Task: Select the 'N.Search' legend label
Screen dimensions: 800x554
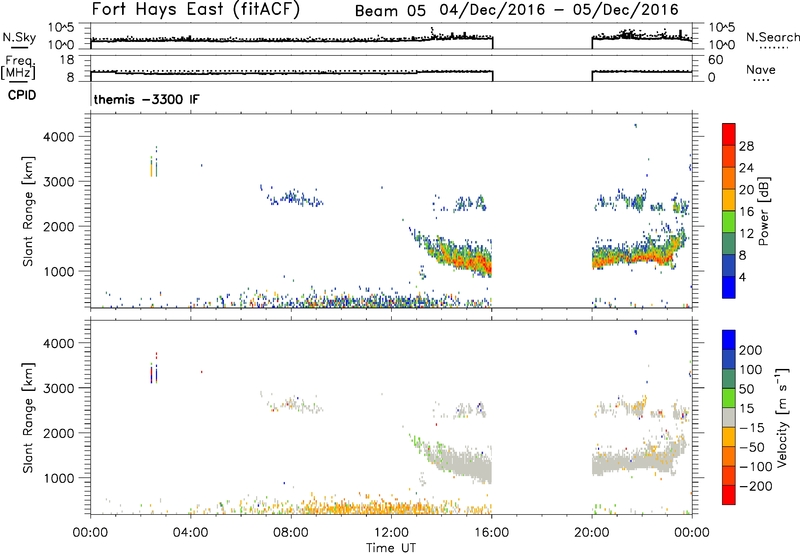Action: click(x=772, y=37)
